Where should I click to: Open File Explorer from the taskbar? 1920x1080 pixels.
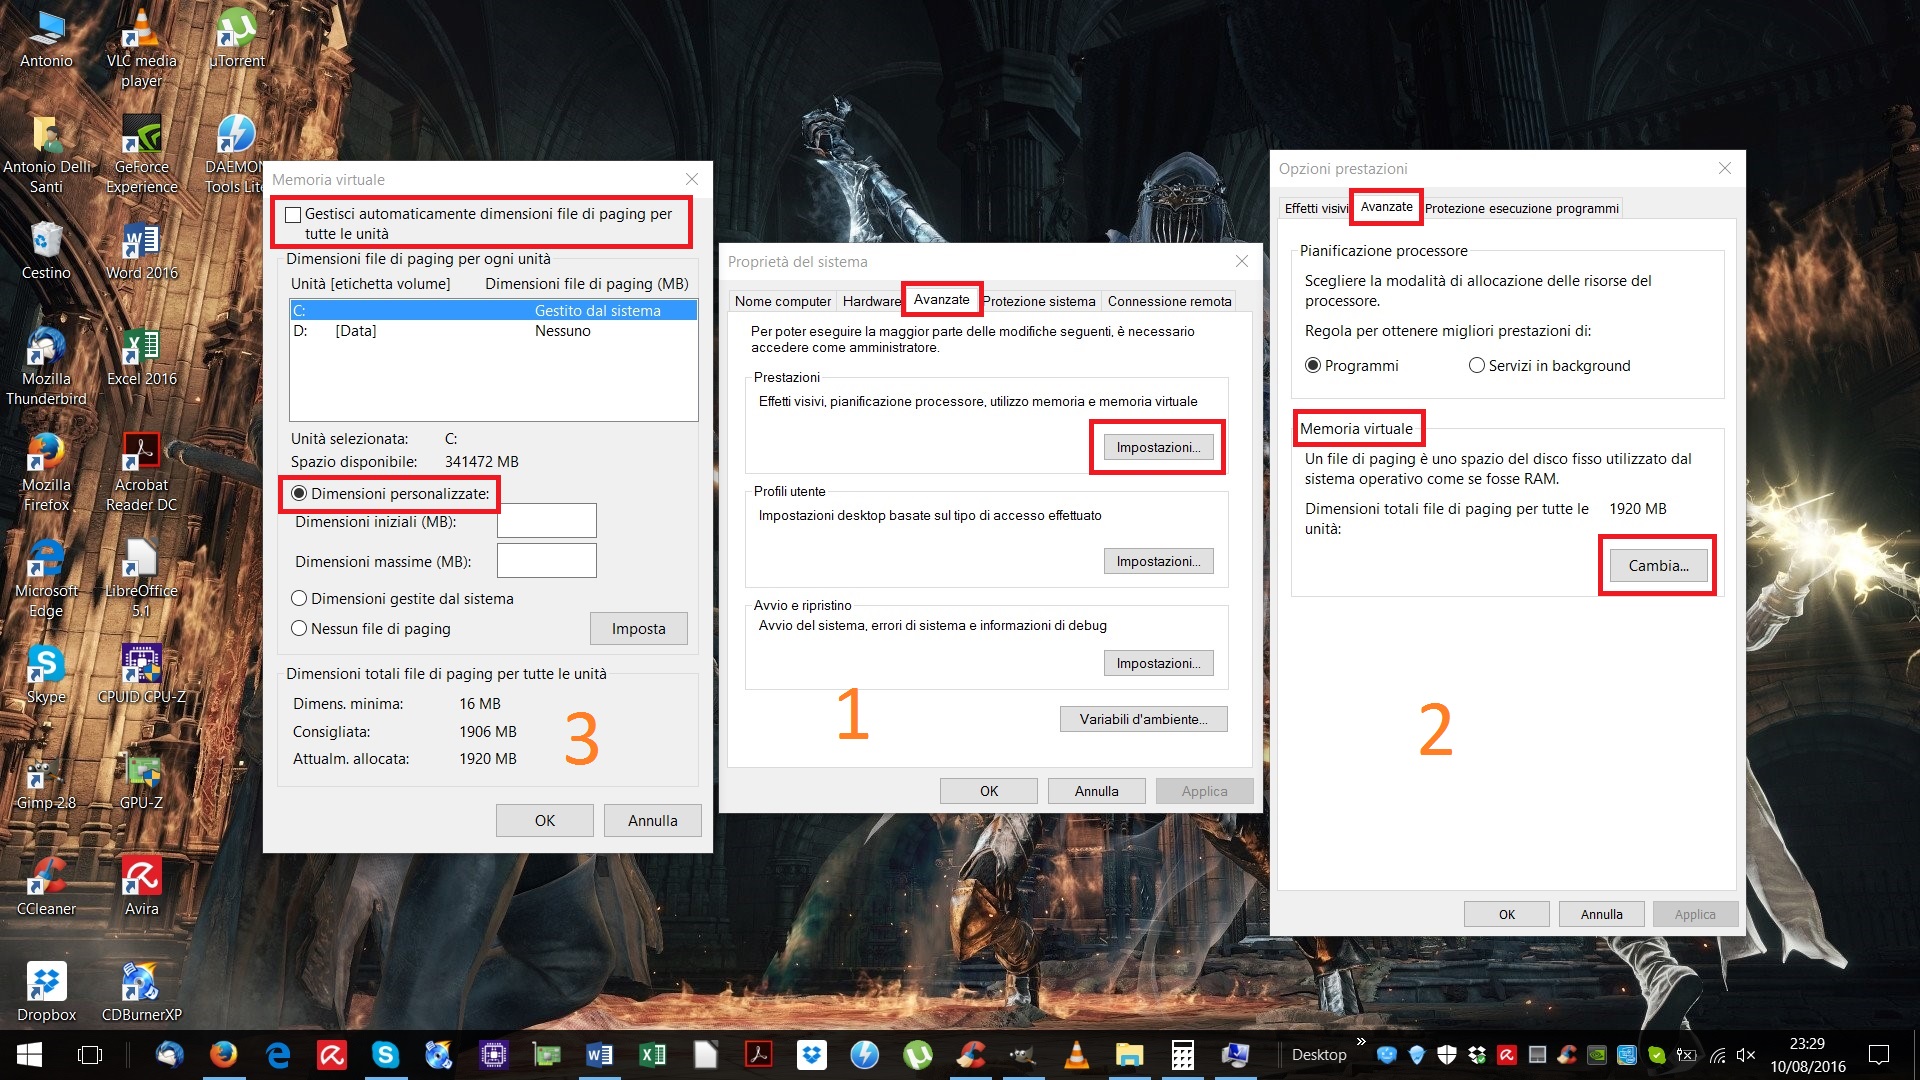point(1129,1055)
